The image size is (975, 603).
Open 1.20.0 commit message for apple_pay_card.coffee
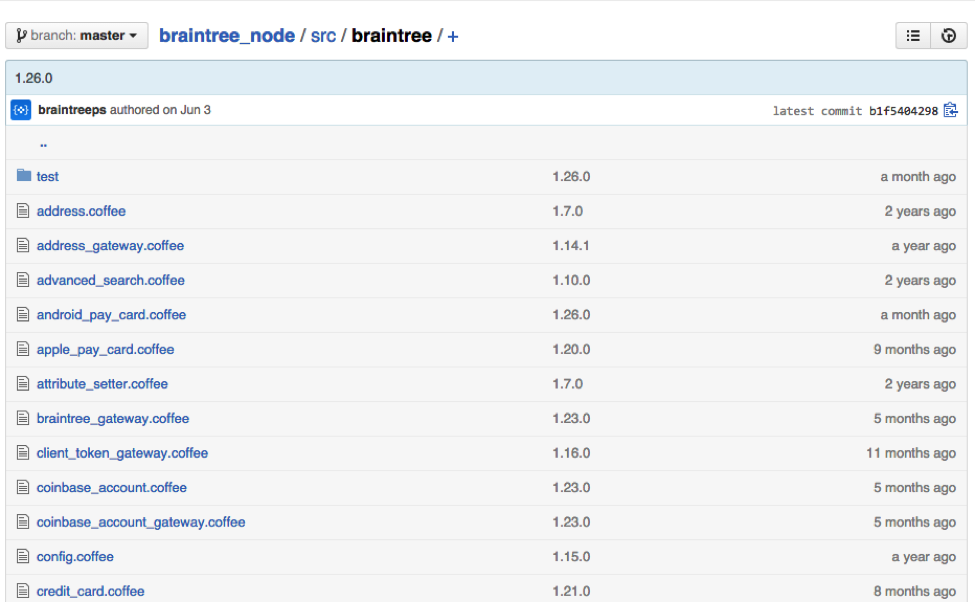571,349
